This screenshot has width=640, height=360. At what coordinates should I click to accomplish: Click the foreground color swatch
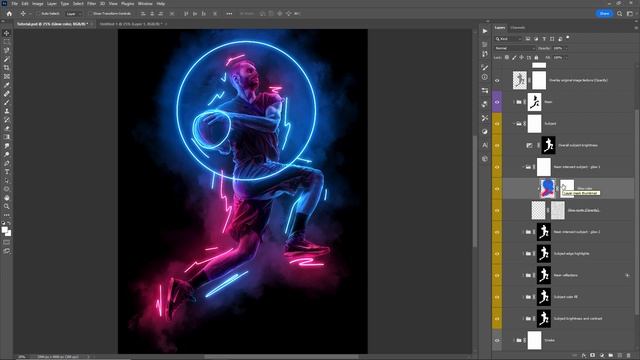[5, 230]
